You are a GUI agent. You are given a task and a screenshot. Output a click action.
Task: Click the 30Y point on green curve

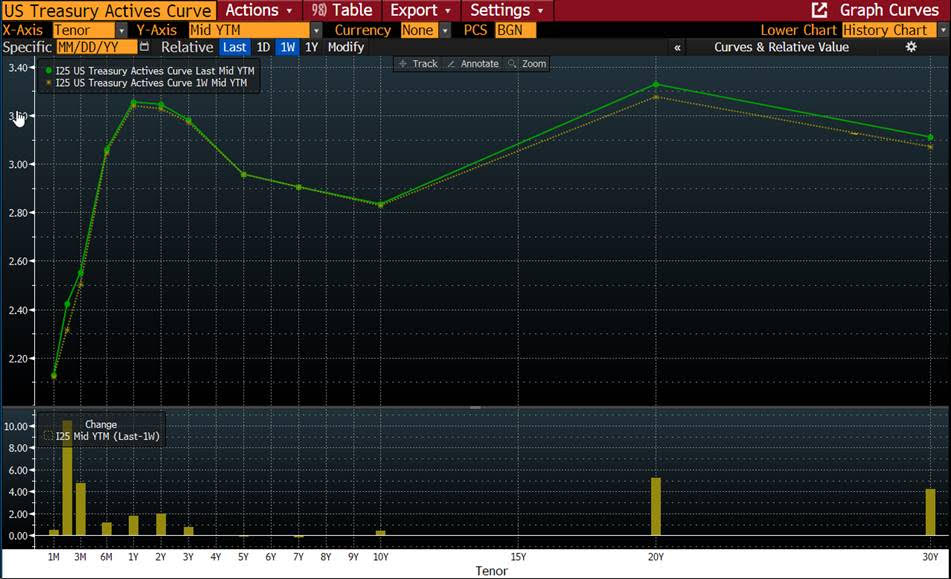[x=930, y=138]
